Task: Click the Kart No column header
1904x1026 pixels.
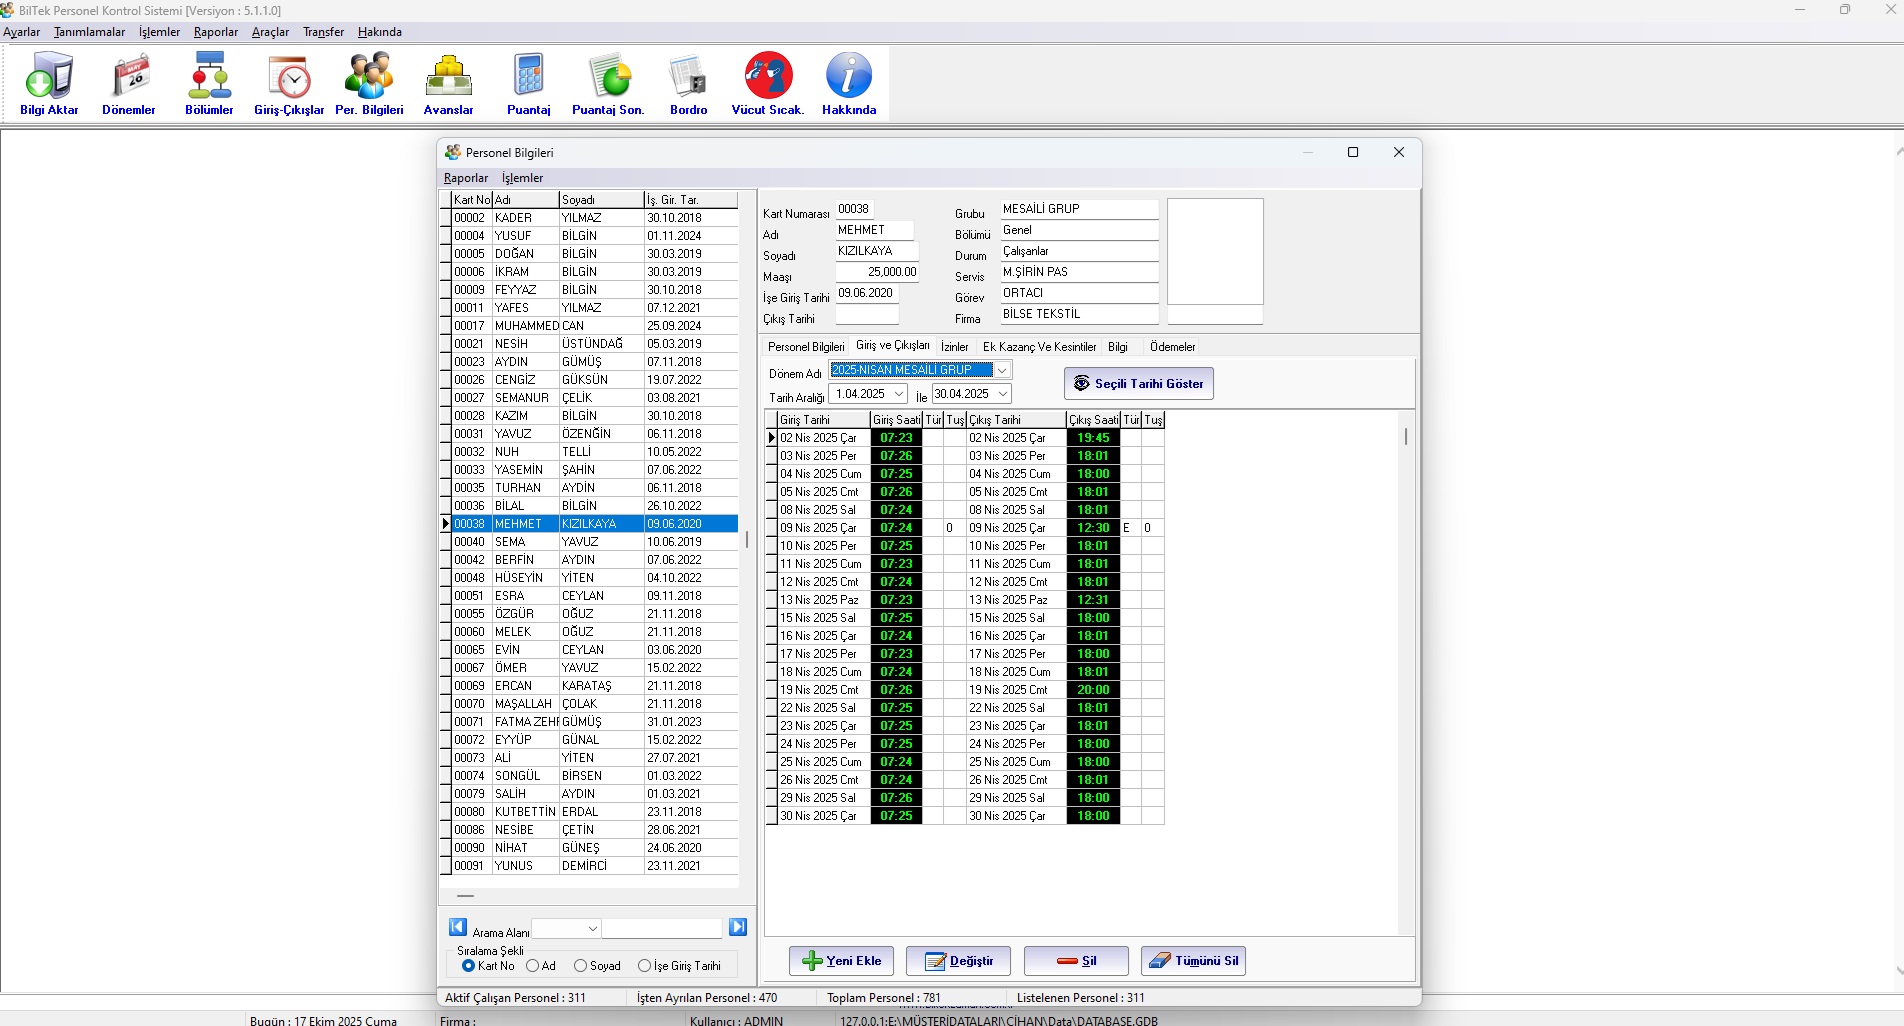Action: coord(472,200)
